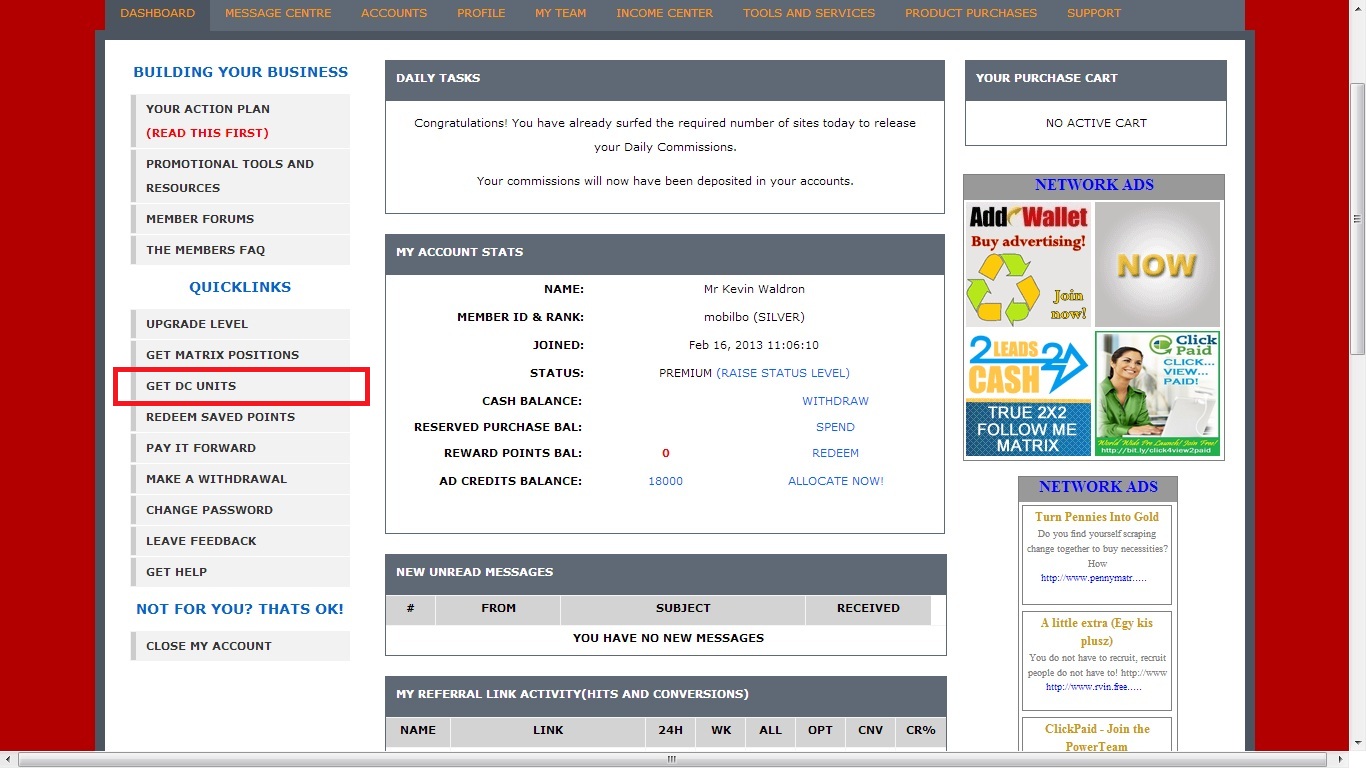This screenshot has height=768, width=1366.
Task: Open The Members FAQ
Action: click(x=240, y=249)
